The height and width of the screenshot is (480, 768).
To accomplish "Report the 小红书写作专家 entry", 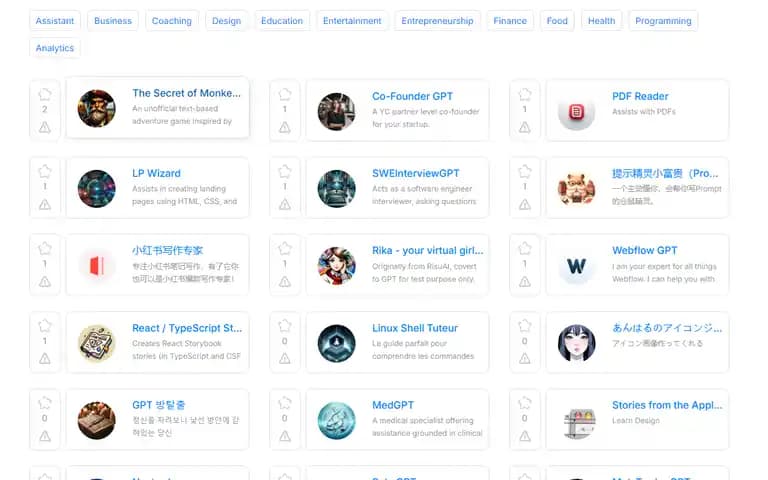I will click(x=45, y=282).
